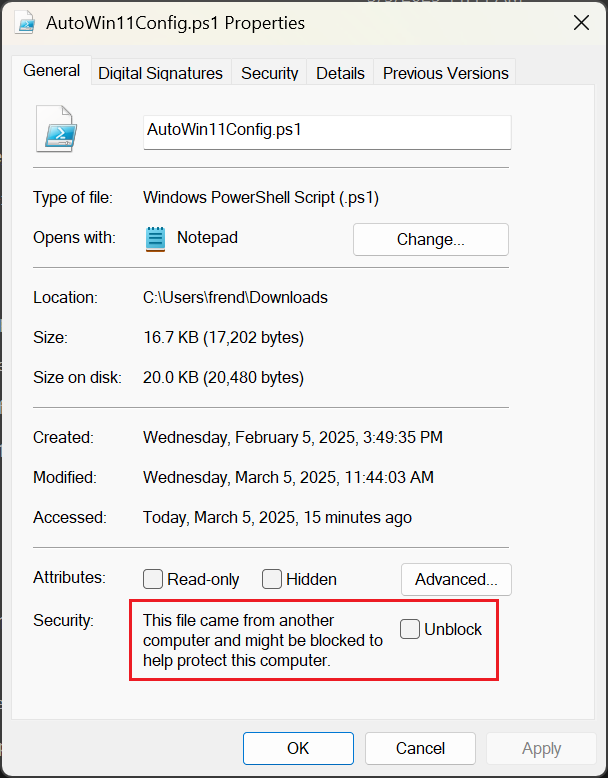
Task: Click the large PowerShell script file icon
Action: click(57, 129)
